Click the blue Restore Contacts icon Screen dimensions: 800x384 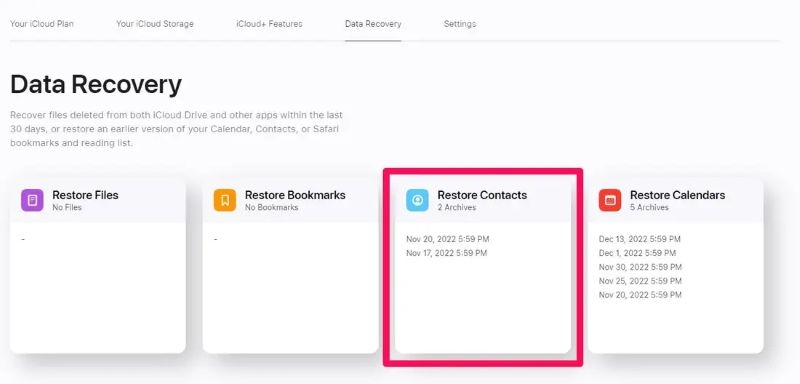pos(417,200)
